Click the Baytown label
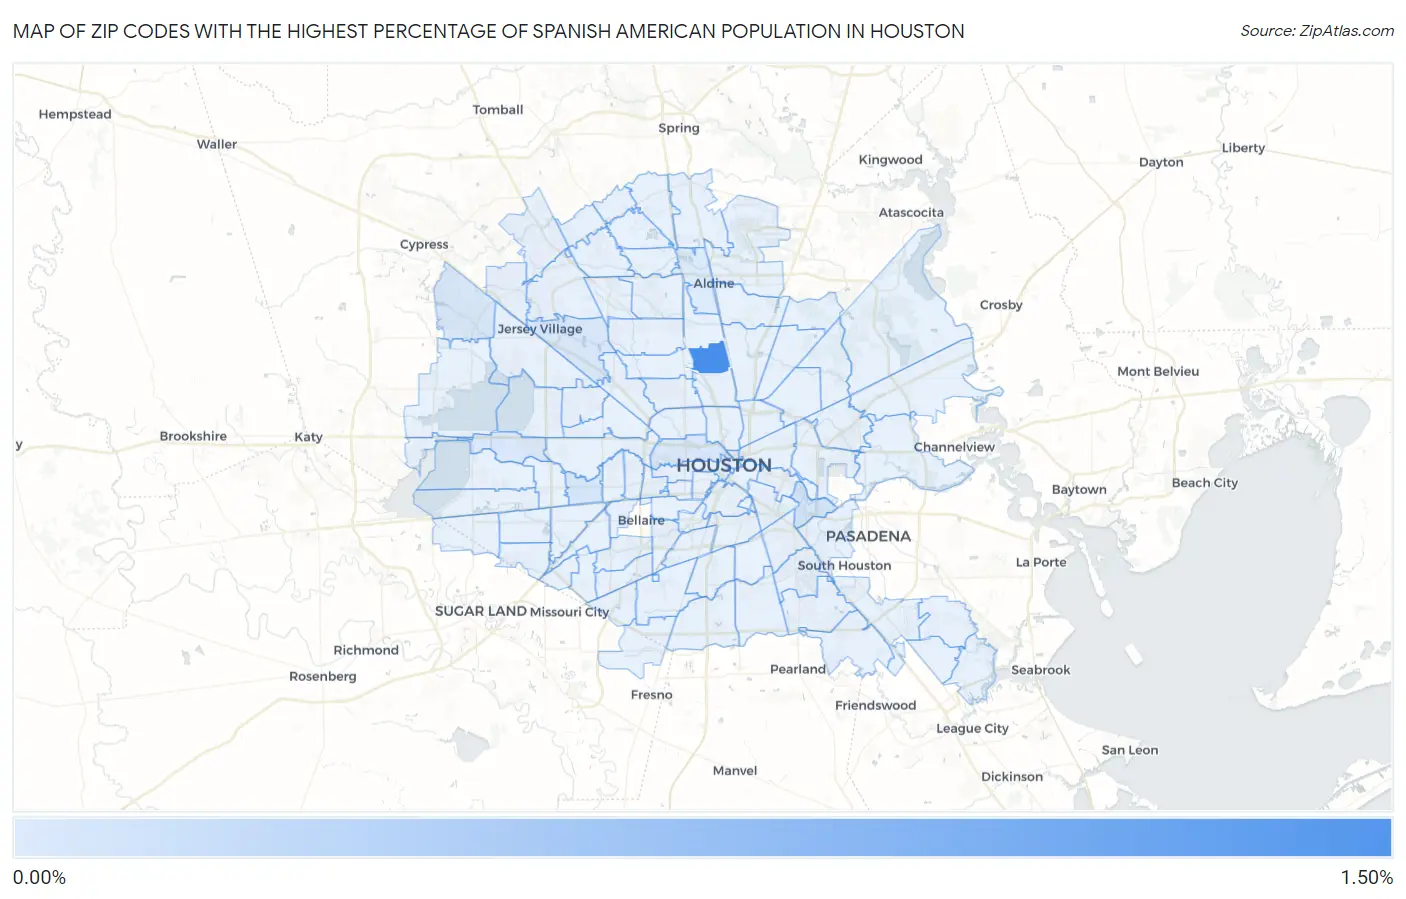 click(x=1079, y=490)
